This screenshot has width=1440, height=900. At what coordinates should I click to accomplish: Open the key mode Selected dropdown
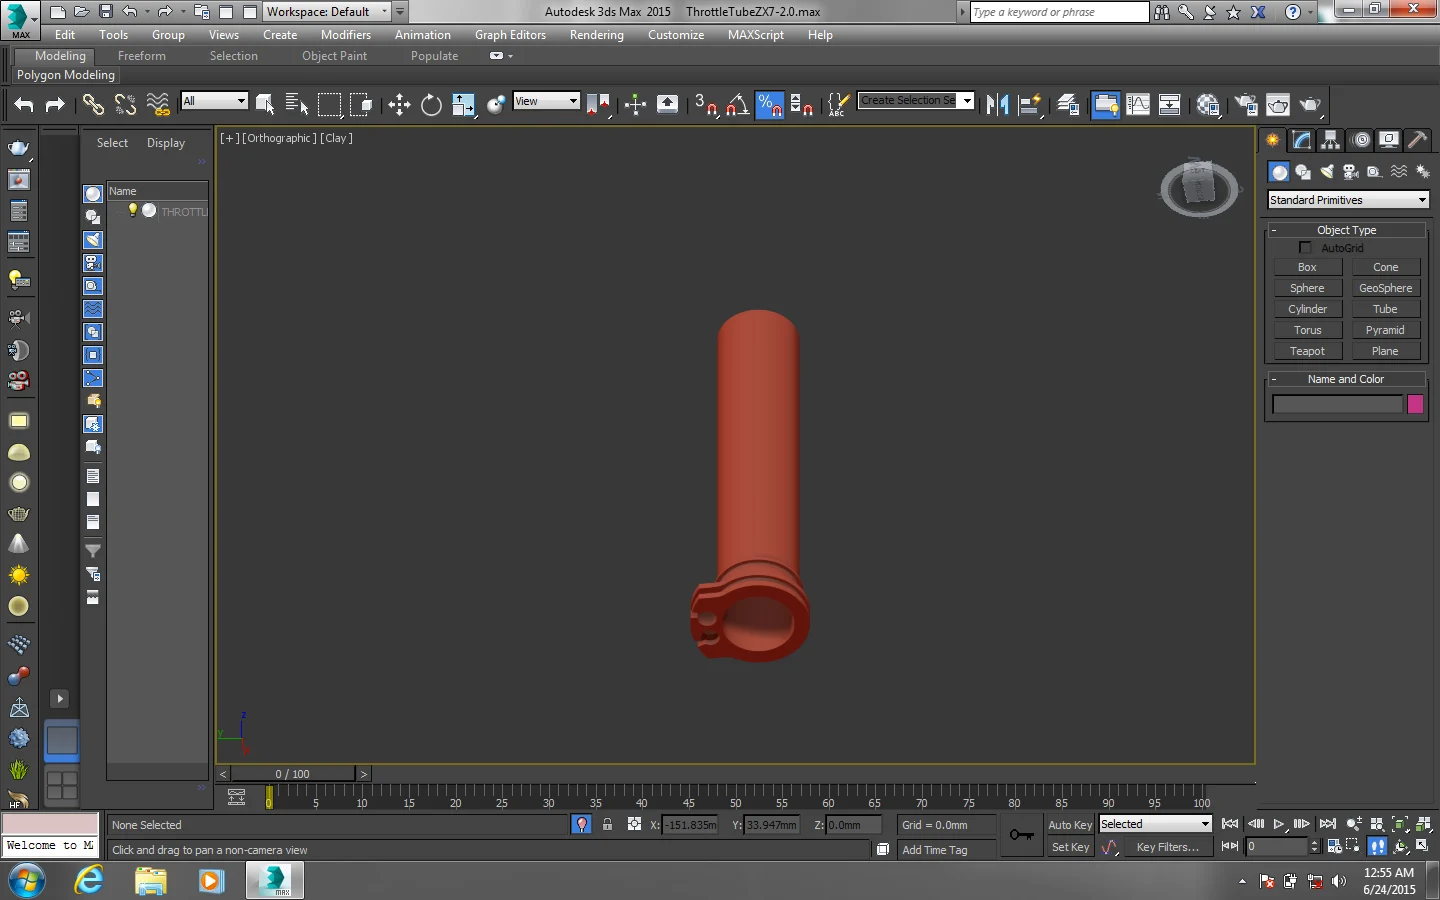point(1156,824)
